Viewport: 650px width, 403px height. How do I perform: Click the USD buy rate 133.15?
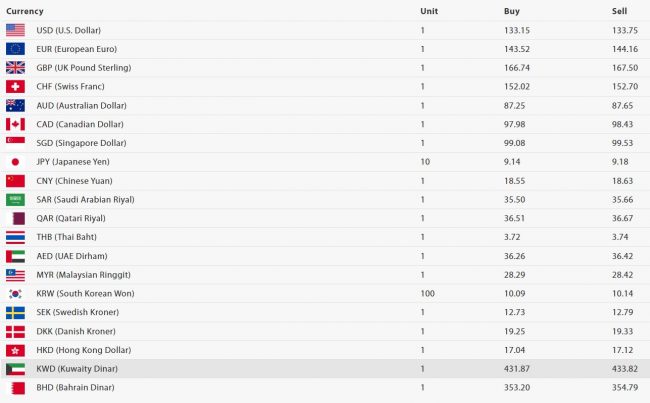(x=517, y=30)
